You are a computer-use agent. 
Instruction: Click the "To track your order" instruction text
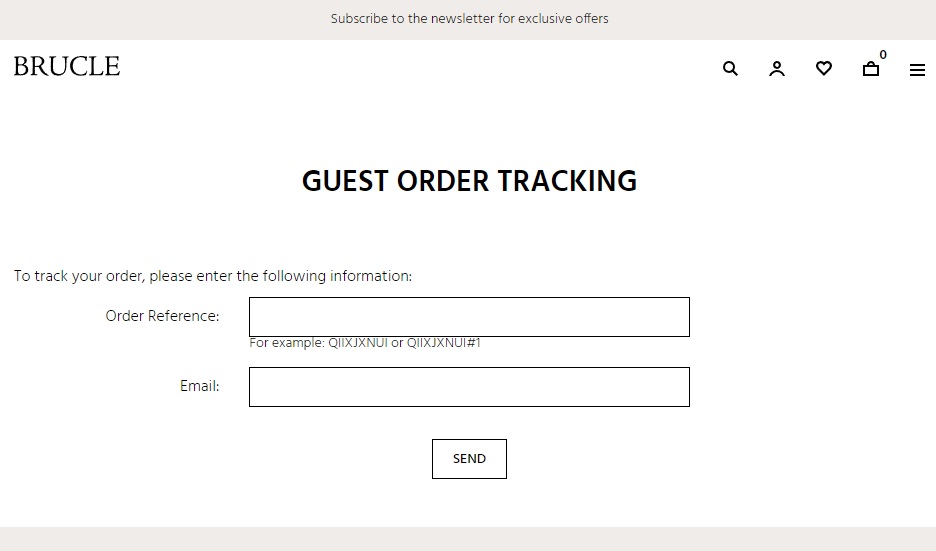80,276
